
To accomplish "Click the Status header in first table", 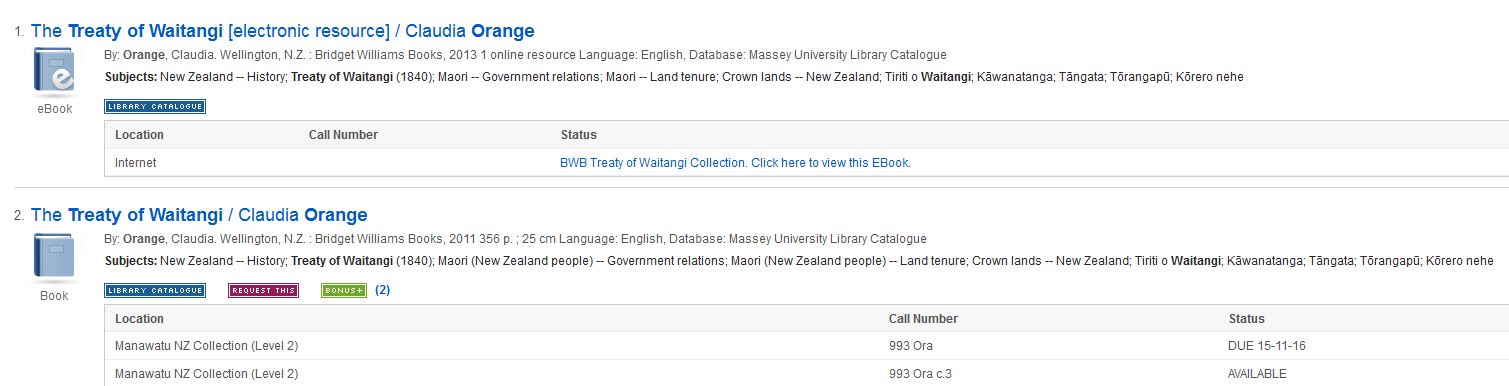I will tap(578, 135).
